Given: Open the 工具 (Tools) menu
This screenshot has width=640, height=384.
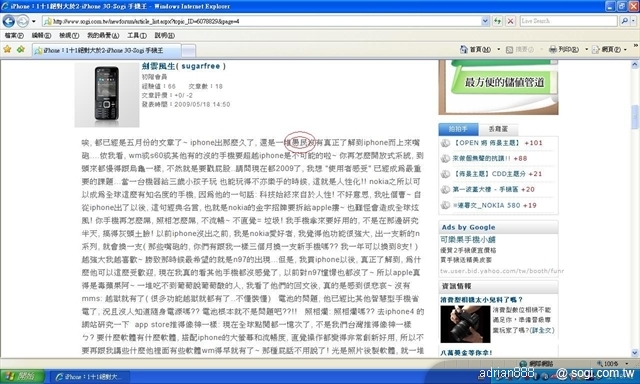Looking at the screenshot, I should (137, 36).
